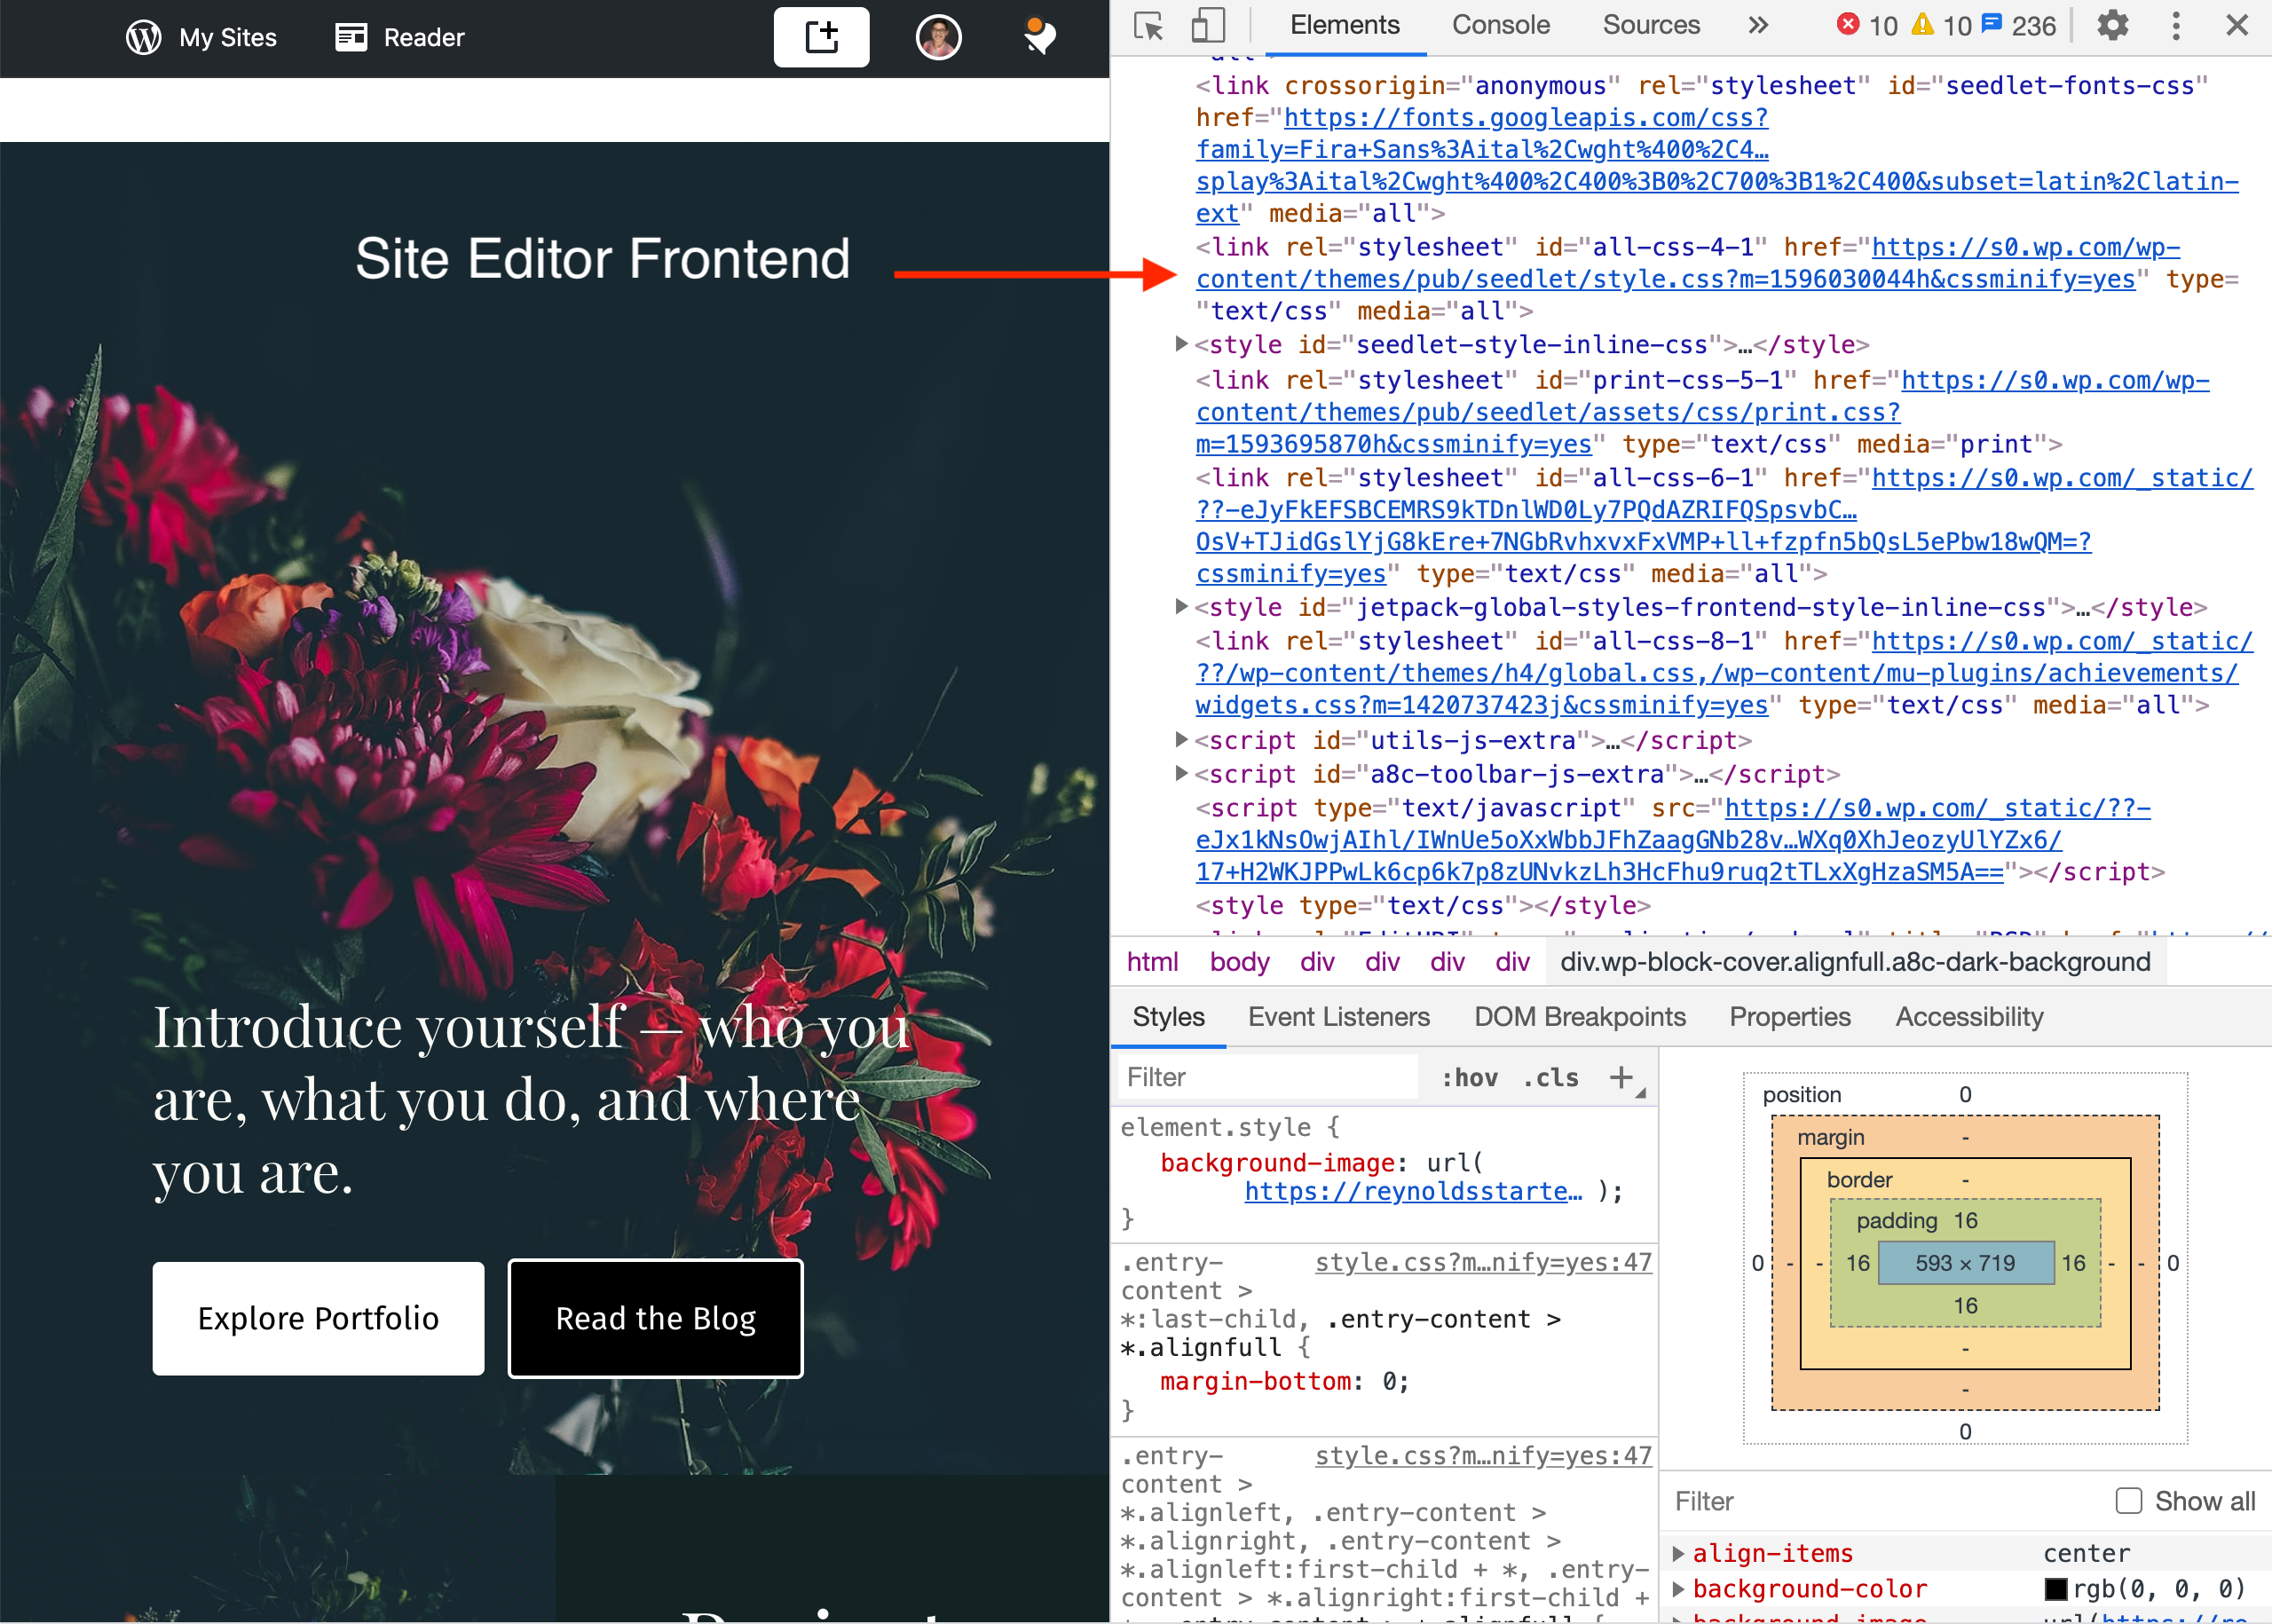
Task: Click the WordPress logo in the masterbar
Action: coord(143,37)
